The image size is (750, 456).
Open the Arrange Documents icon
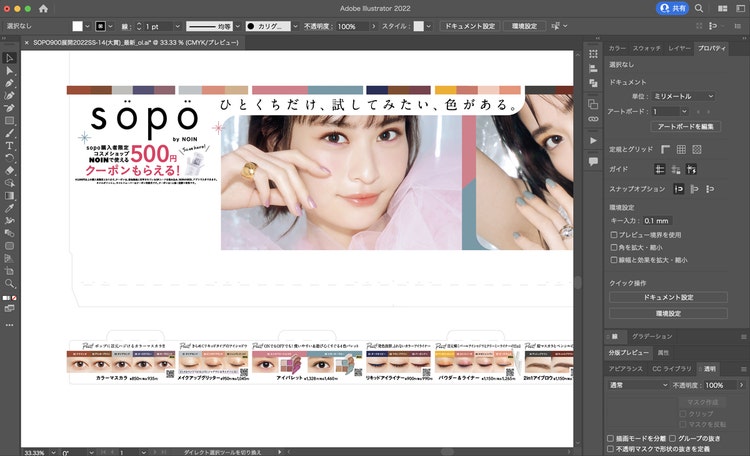point(722,9)
